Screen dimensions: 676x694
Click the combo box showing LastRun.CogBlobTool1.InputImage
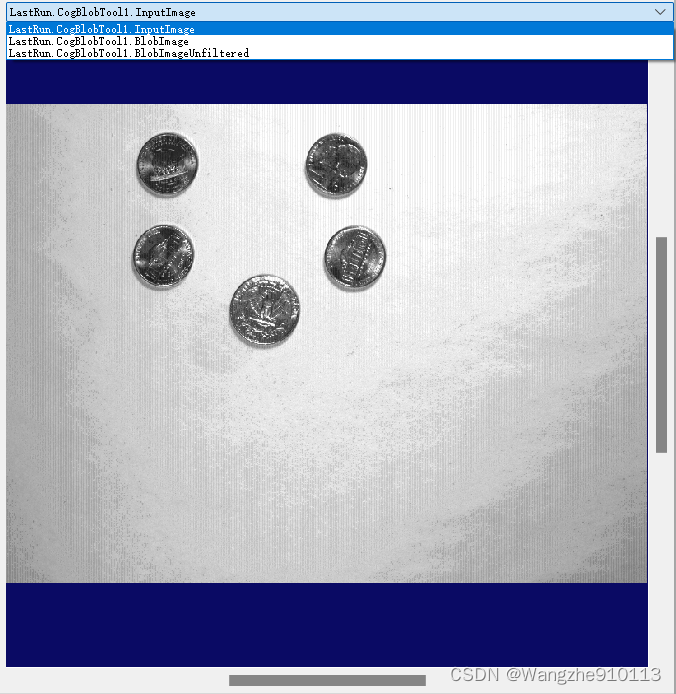(x=340, y=12)
